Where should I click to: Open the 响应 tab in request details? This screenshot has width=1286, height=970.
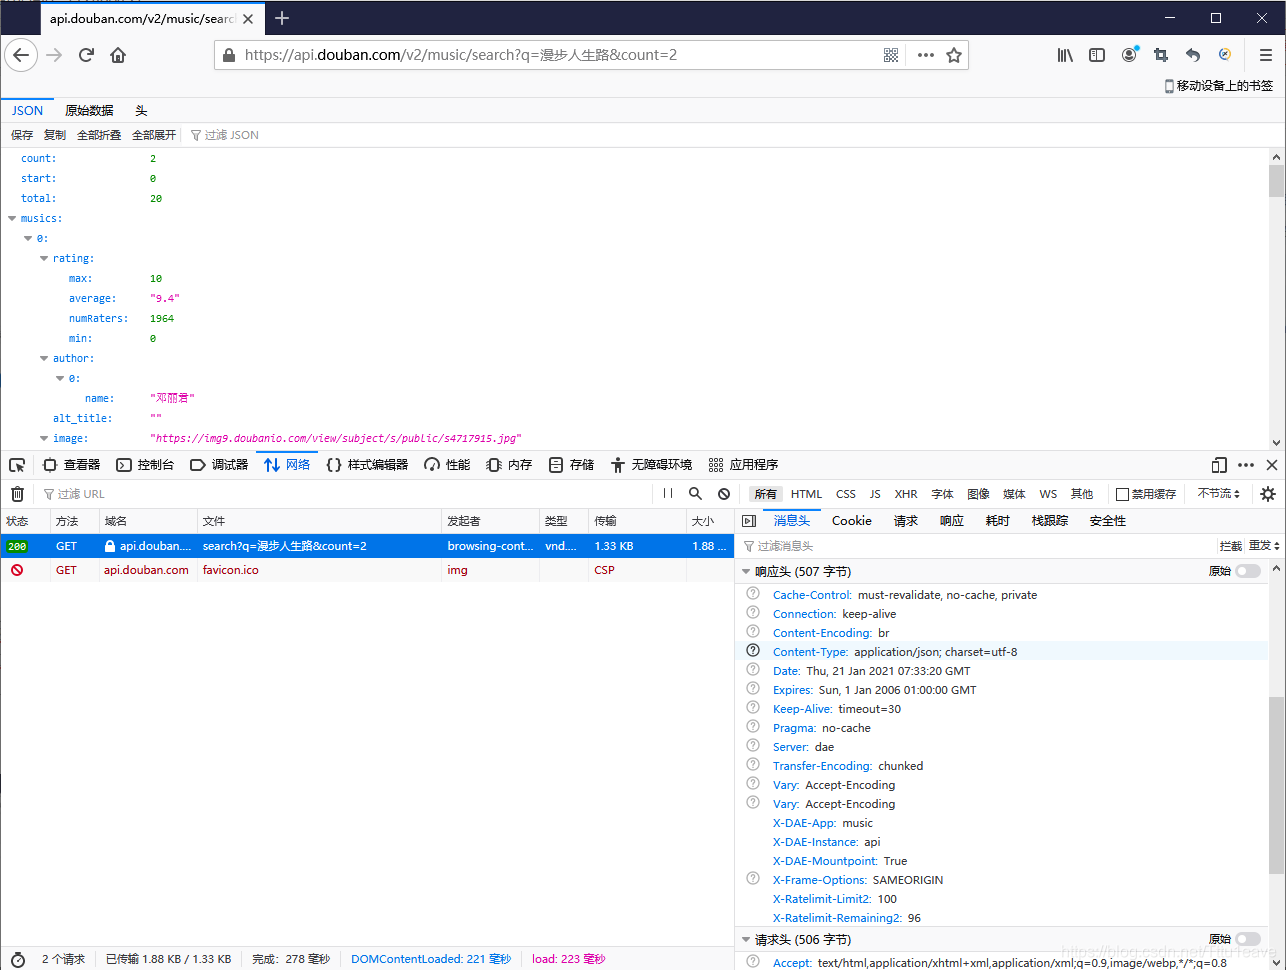tap(952, 521)
